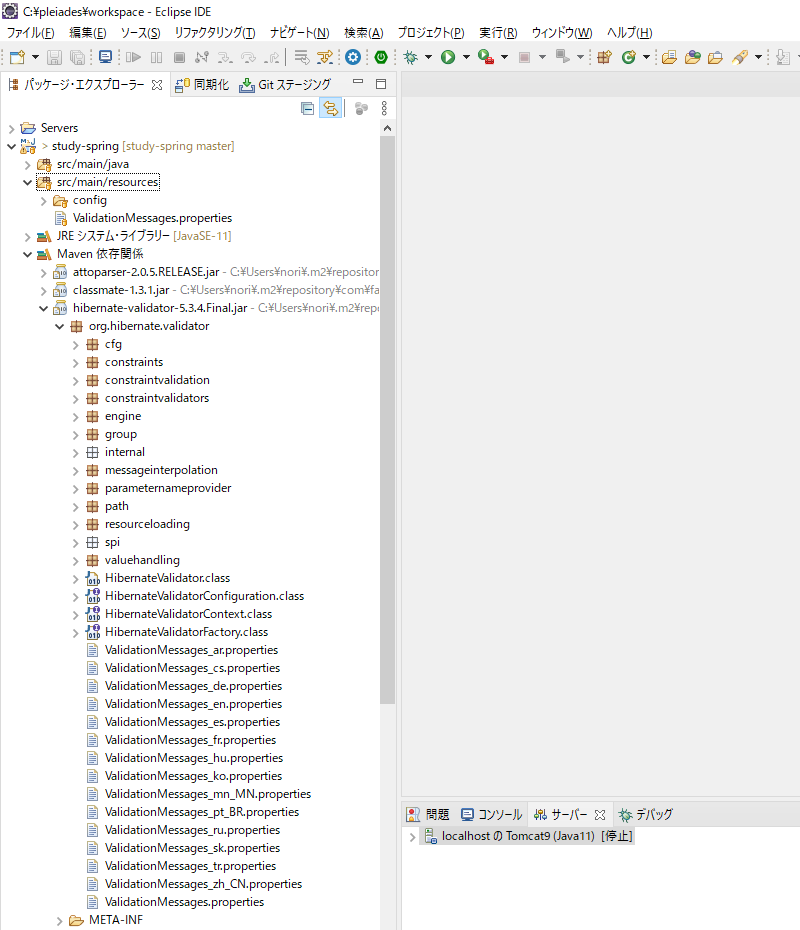The height and width of the screenshot is (930, 800).
Task: Click the Debug bug toolbar icon
Action: (x=410, y=57)
